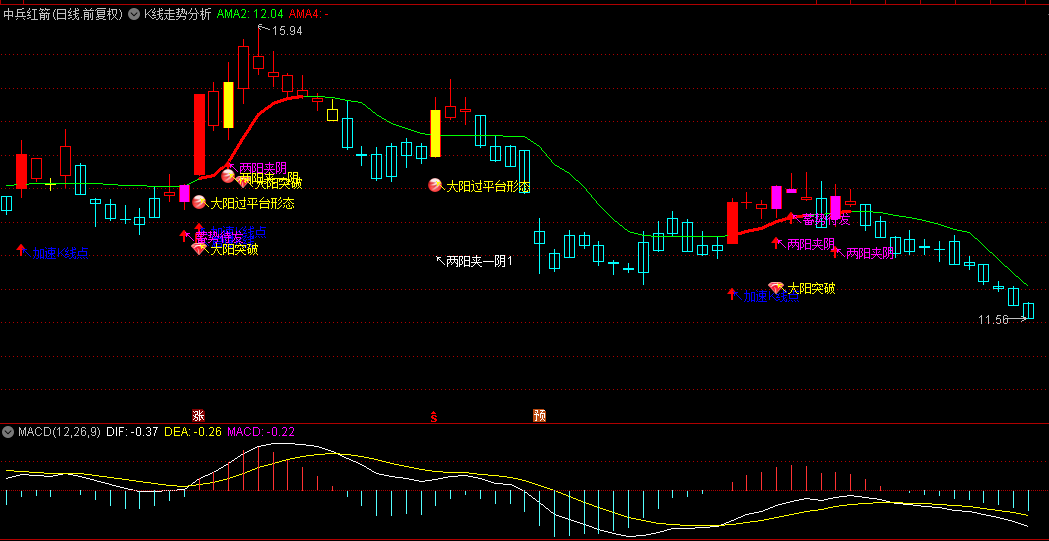Click the white 两阳夹一阴1 label
The image size is (1049, 541).
pyautogui.click(x=479, y=261)
